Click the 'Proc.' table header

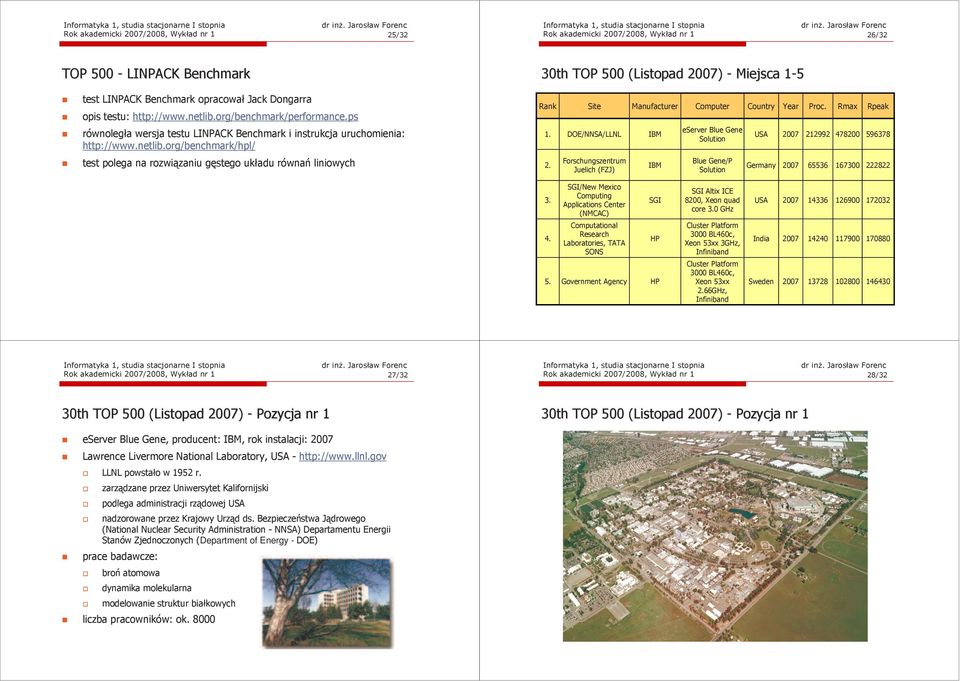point(817,106)
